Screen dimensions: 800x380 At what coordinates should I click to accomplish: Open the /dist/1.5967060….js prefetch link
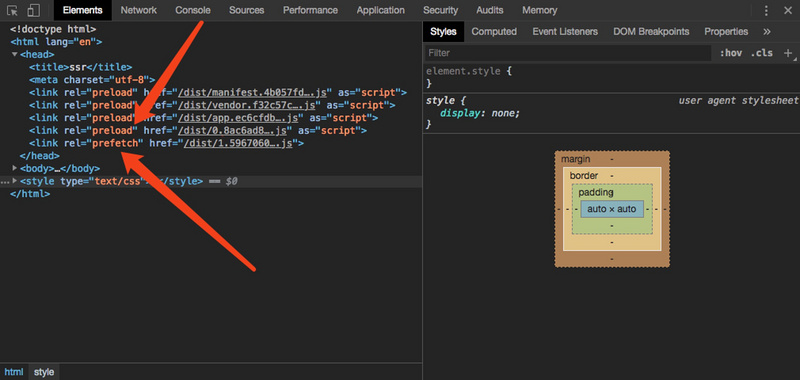(237, 143)
